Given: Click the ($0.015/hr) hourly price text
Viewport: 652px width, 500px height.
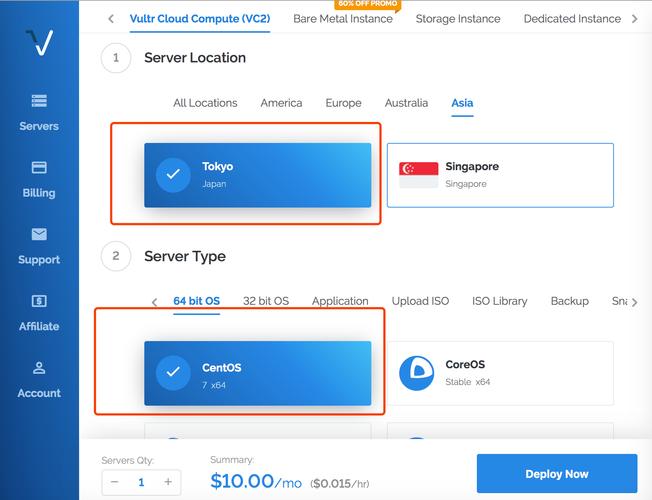Looking at the screenshot, I should pyautogui.click(x=340, y=483).
